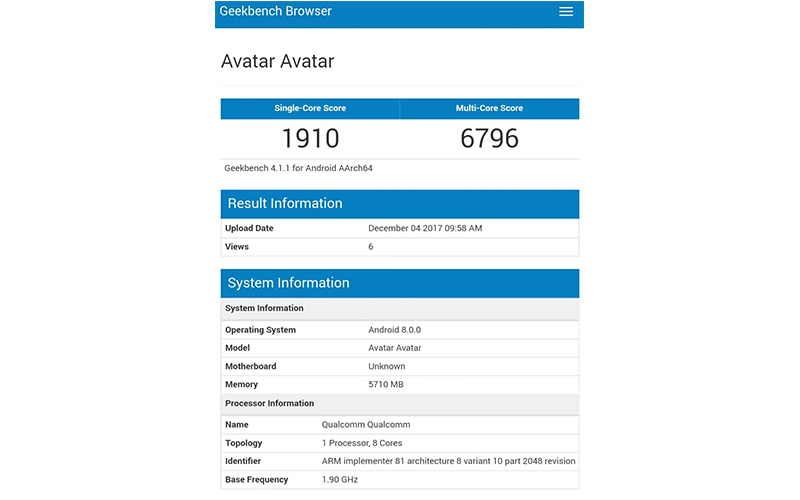Select the '5710 MB' memory value
Viewport: 800px width, 500px height.
click(x=386, y=385)
